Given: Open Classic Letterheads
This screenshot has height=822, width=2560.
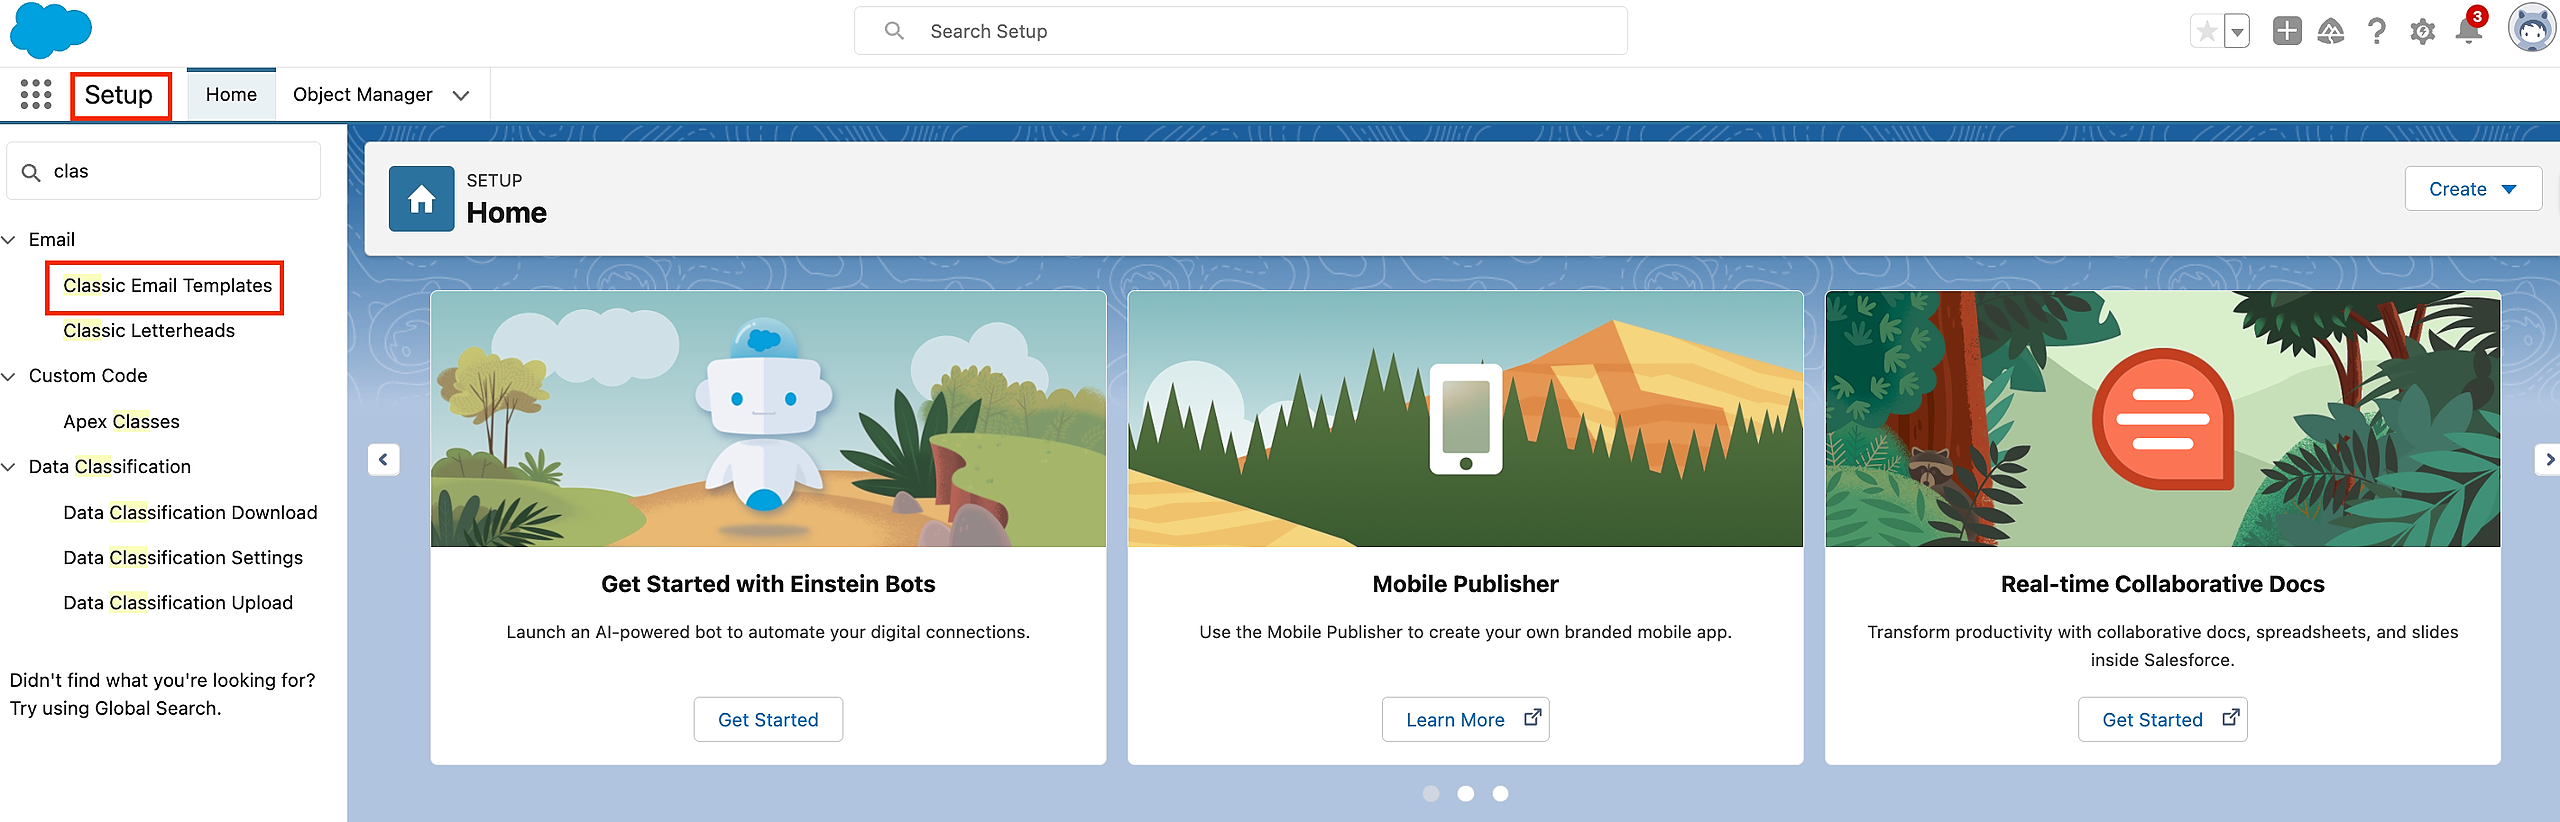Looking at the screenshot, I should coord(149,331).
